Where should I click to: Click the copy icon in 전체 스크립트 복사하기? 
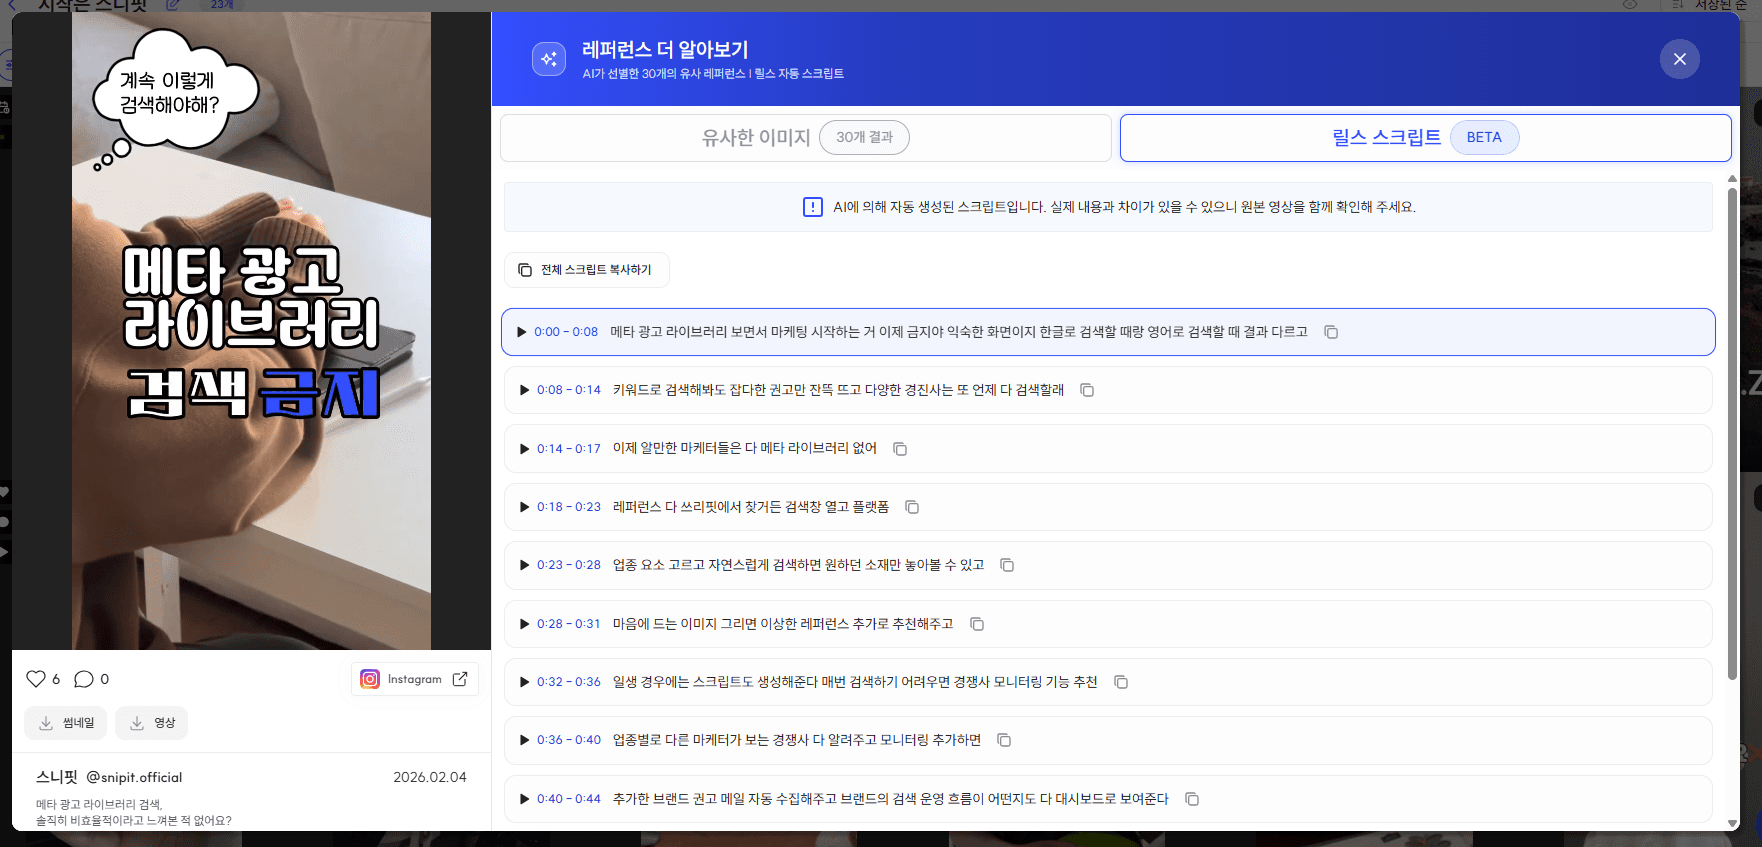coord(525,270)
